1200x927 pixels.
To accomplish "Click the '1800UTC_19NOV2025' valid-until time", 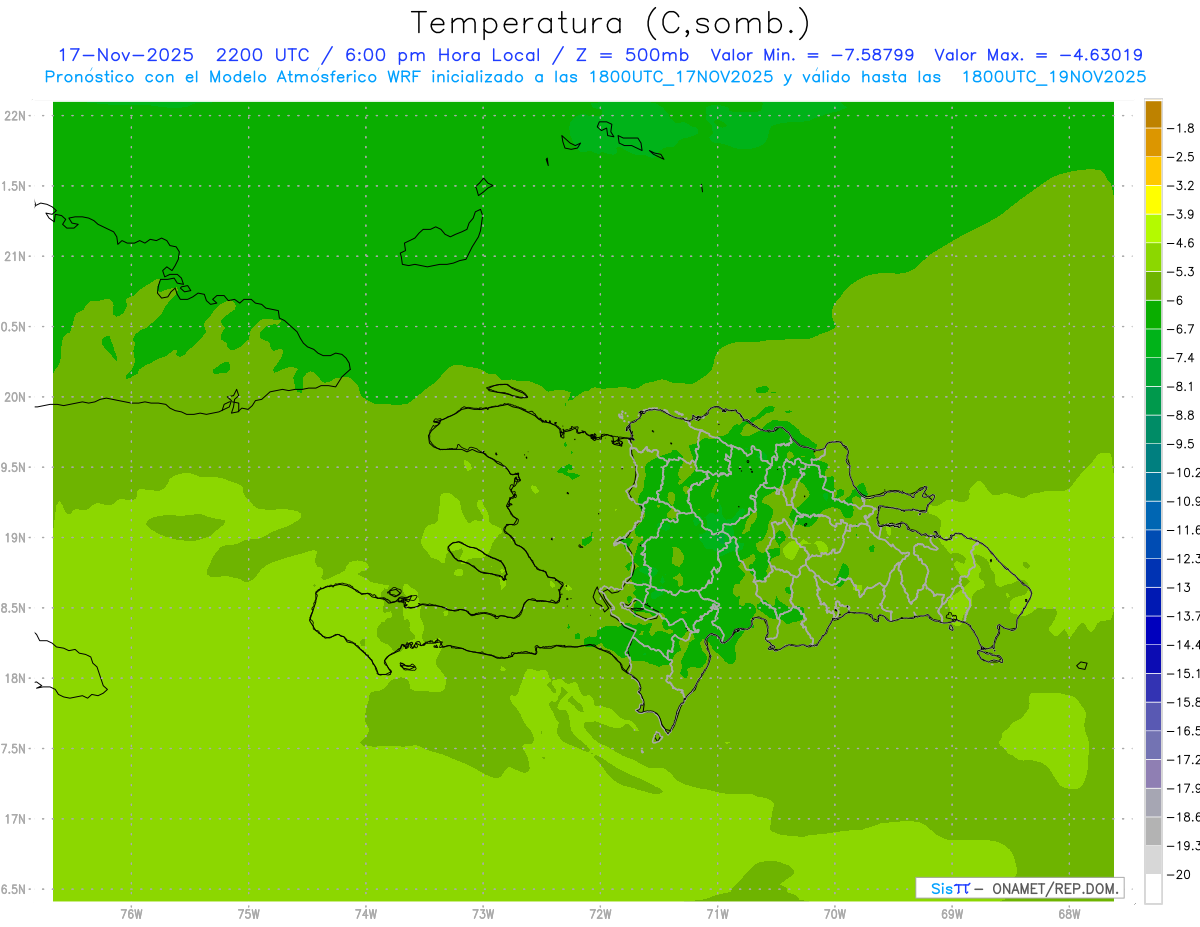I will pos(1053,76).
